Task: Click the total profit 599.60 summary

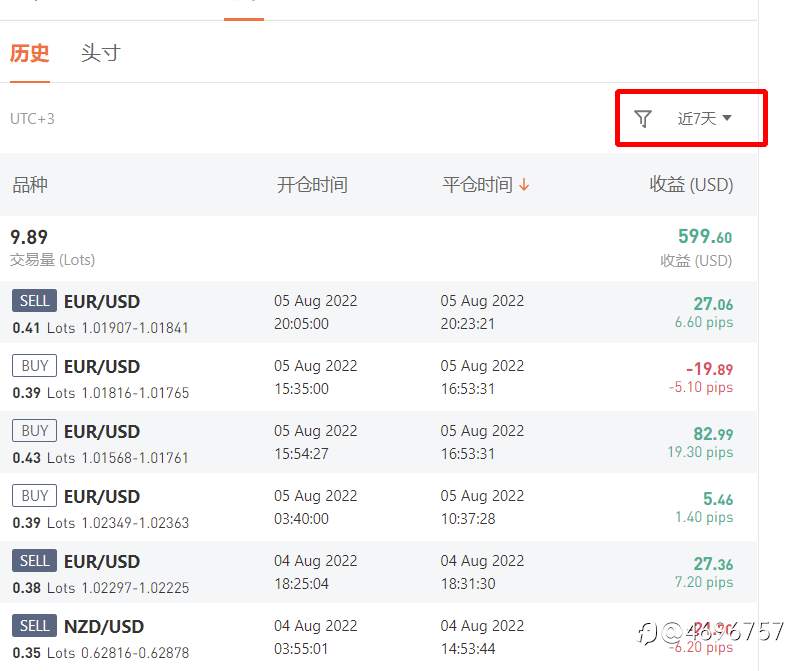Action: (705, 237)
